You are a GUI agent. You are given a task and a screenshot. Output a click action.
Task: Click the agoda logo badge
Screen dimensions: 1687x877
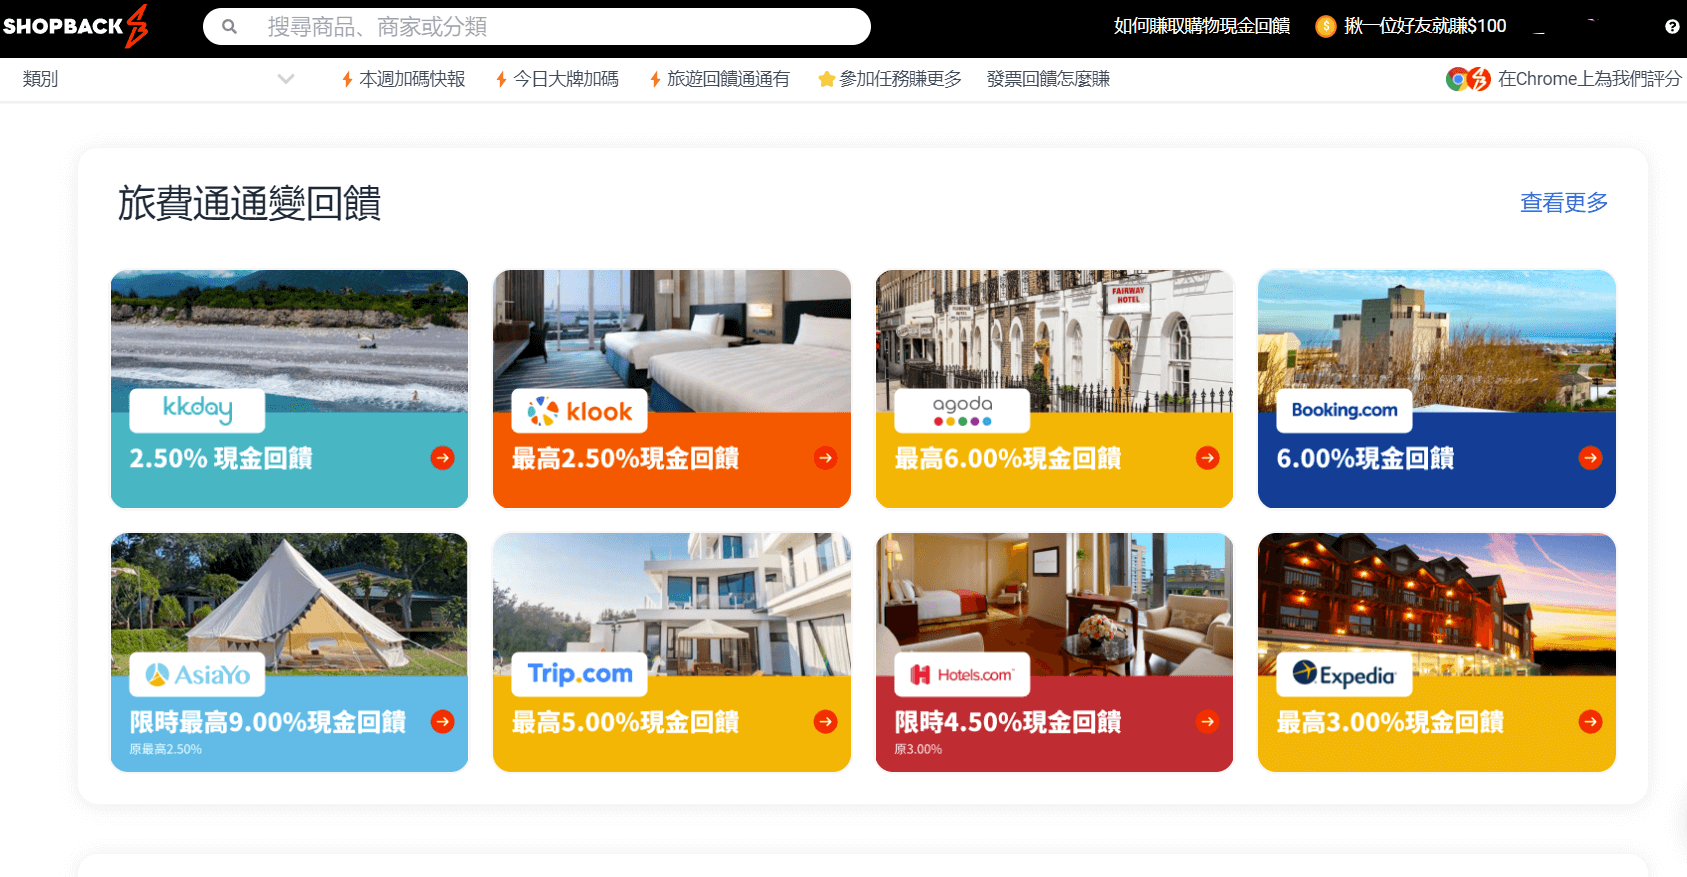[x=962, y=410]
